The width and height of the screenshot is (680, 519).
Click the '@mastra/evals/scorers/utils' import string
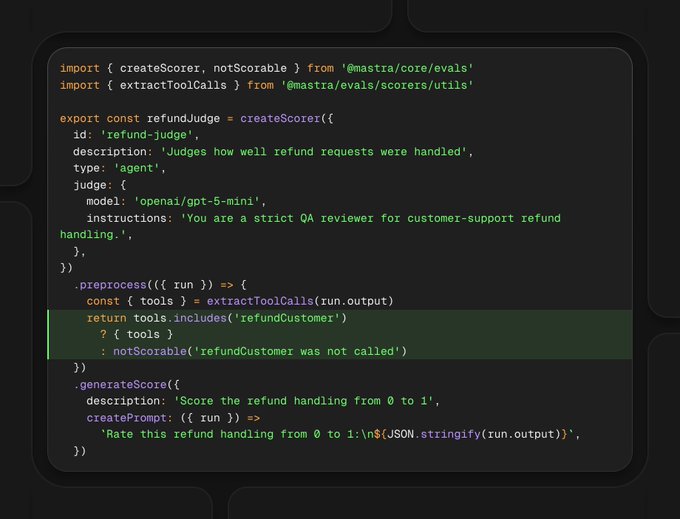377,85
